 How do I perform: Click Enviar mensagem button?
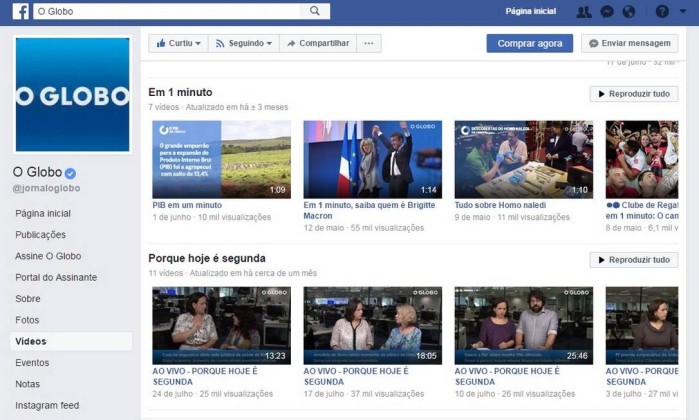click(x=628, y=43)
